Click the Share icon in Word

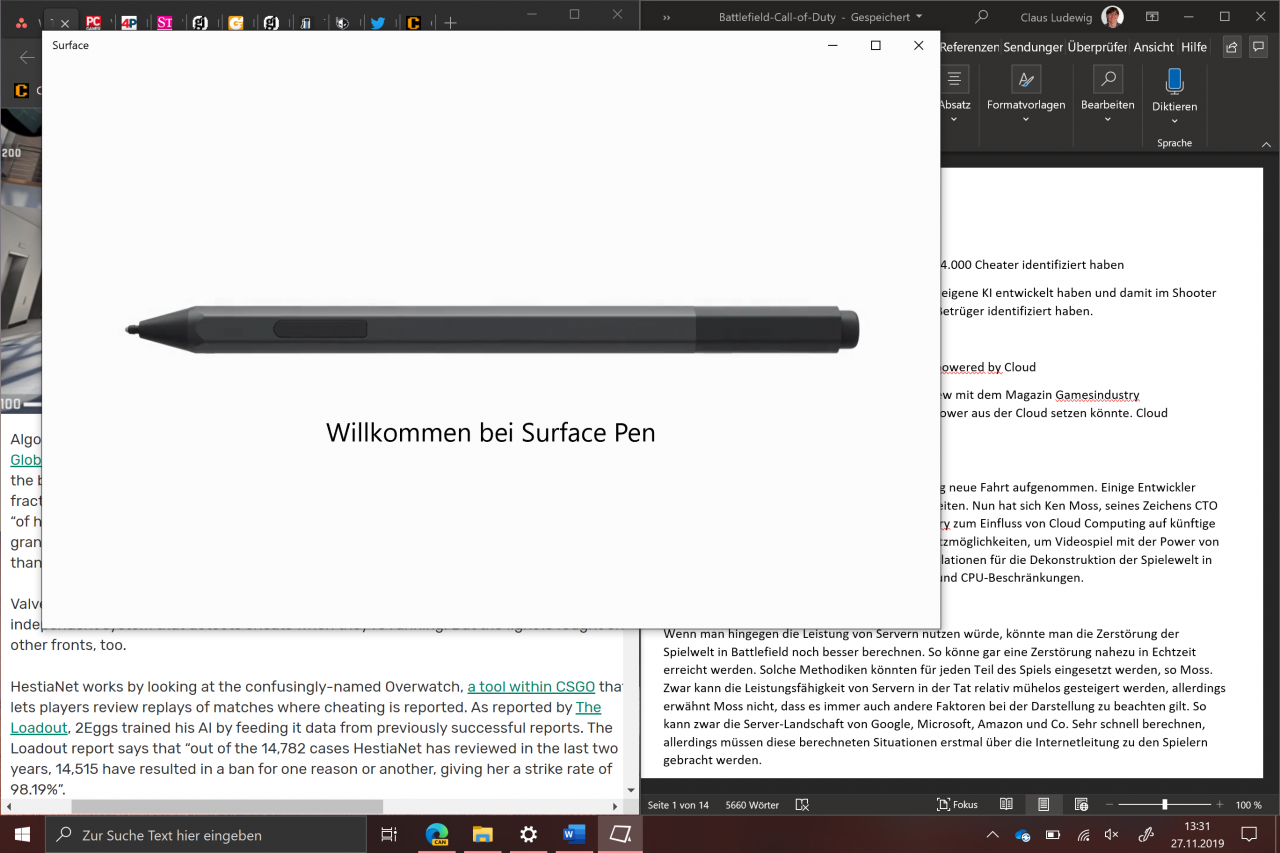tap(1232, 47)
